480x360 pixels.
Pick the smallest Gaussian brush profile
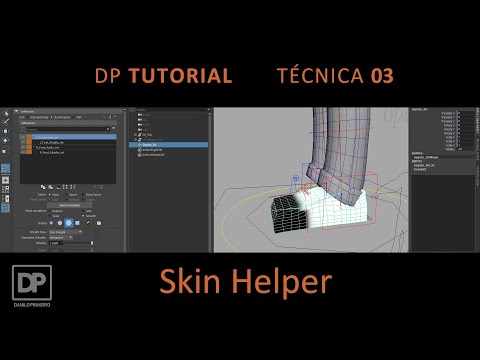pyautogui.click(x=51, y=223)
